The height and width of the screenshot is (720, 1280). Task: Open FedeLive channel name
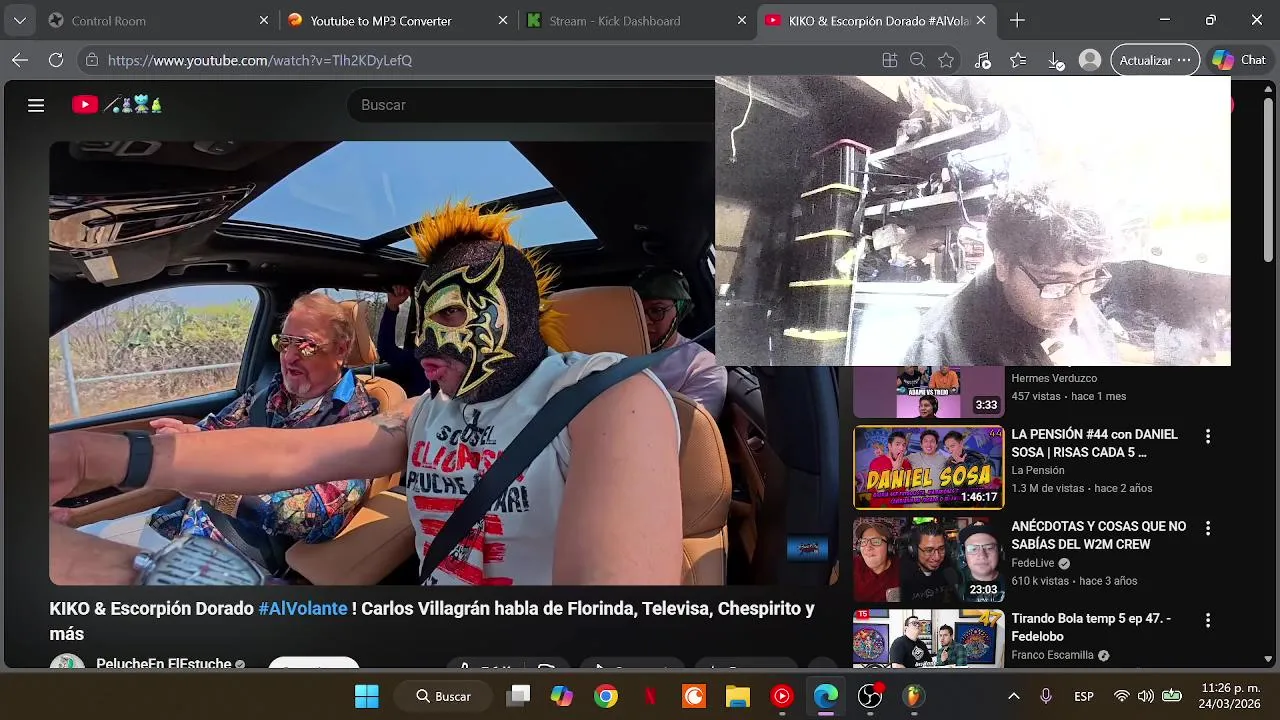1032,563
